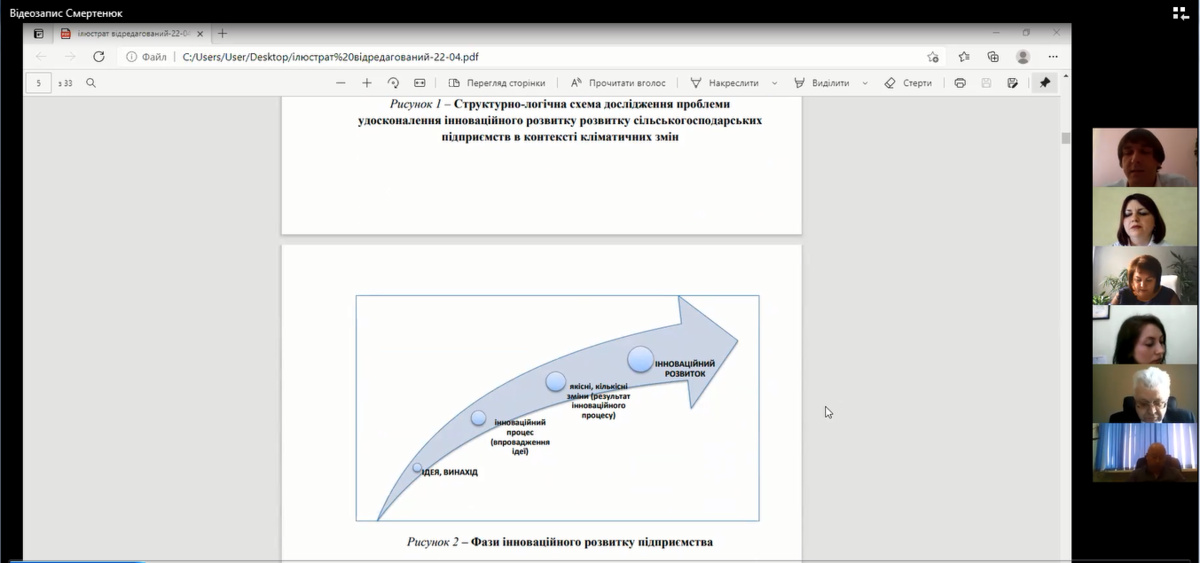Screen dimensions: 1200x563
Task: Click the page number field showing 5
Action: point(39,83)
